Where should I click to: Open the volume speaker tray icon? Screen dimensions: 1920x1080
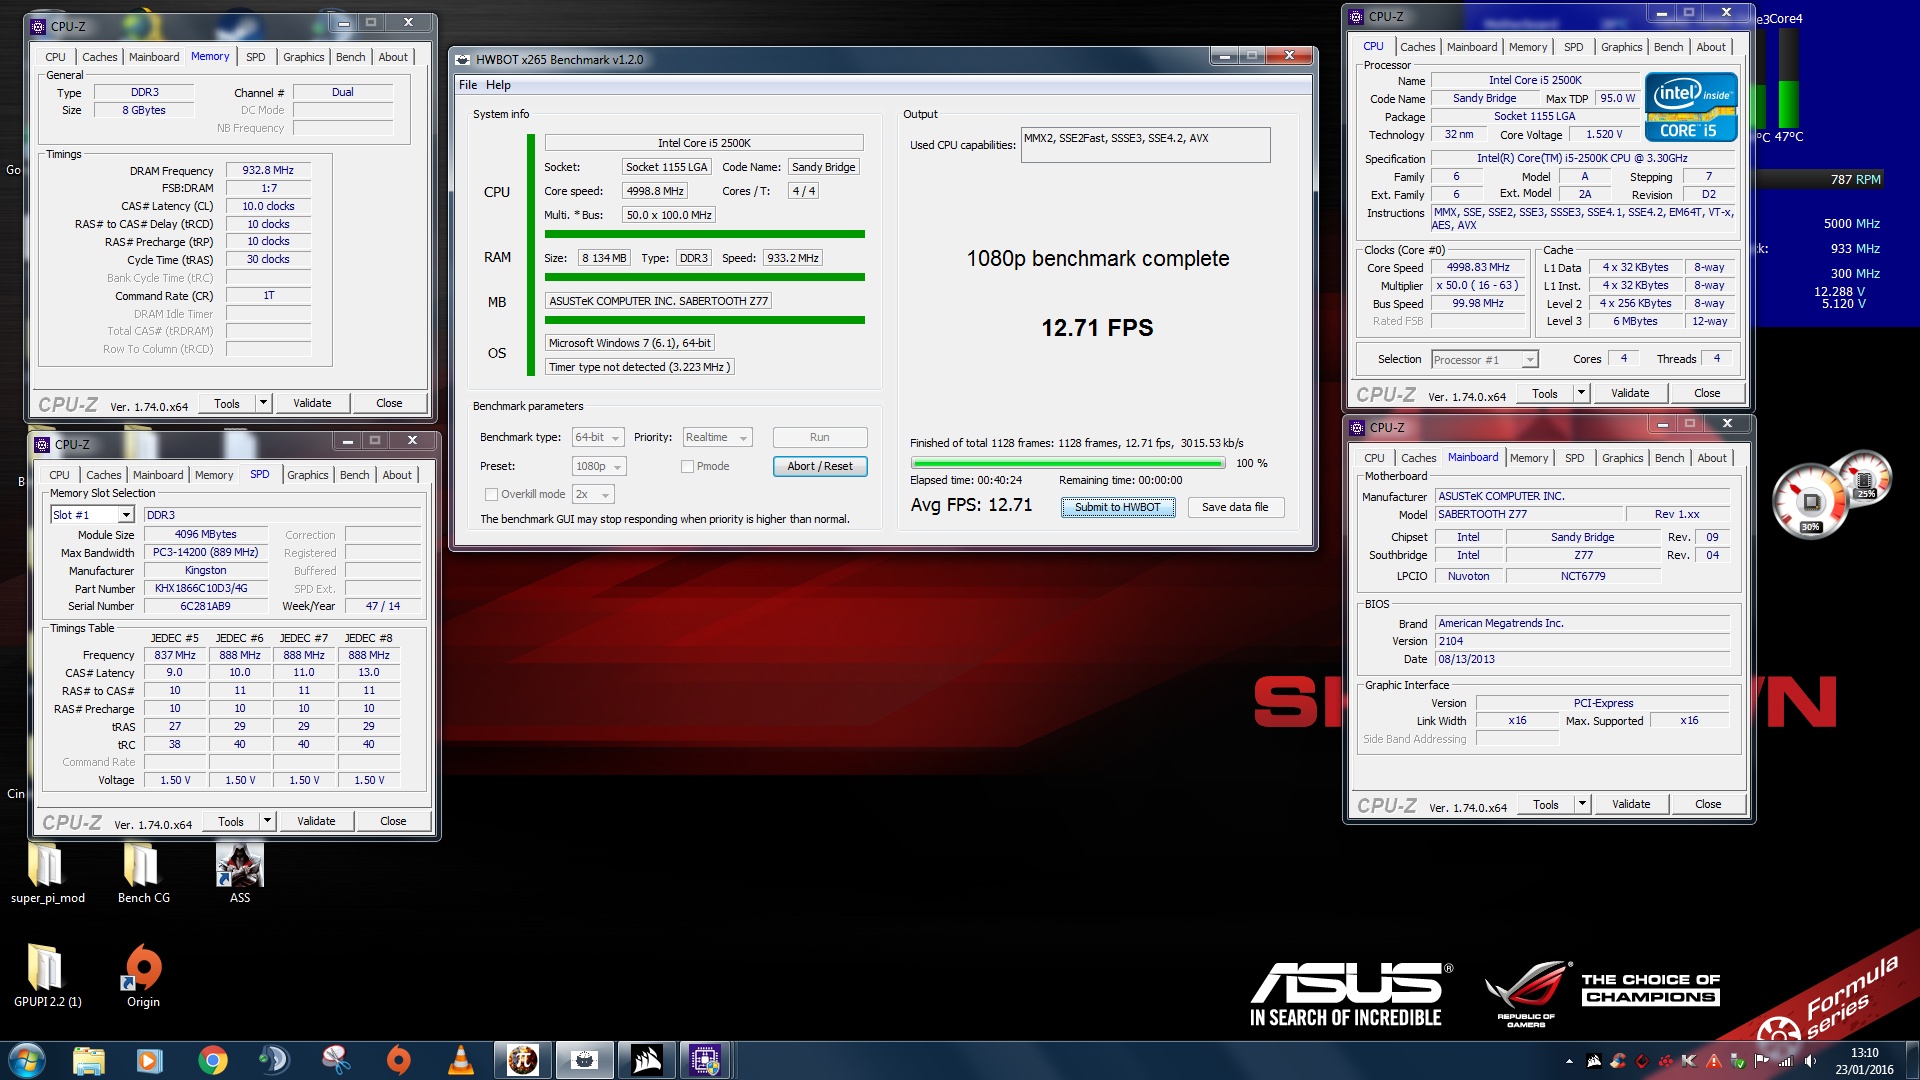tap(1810, 1061)
